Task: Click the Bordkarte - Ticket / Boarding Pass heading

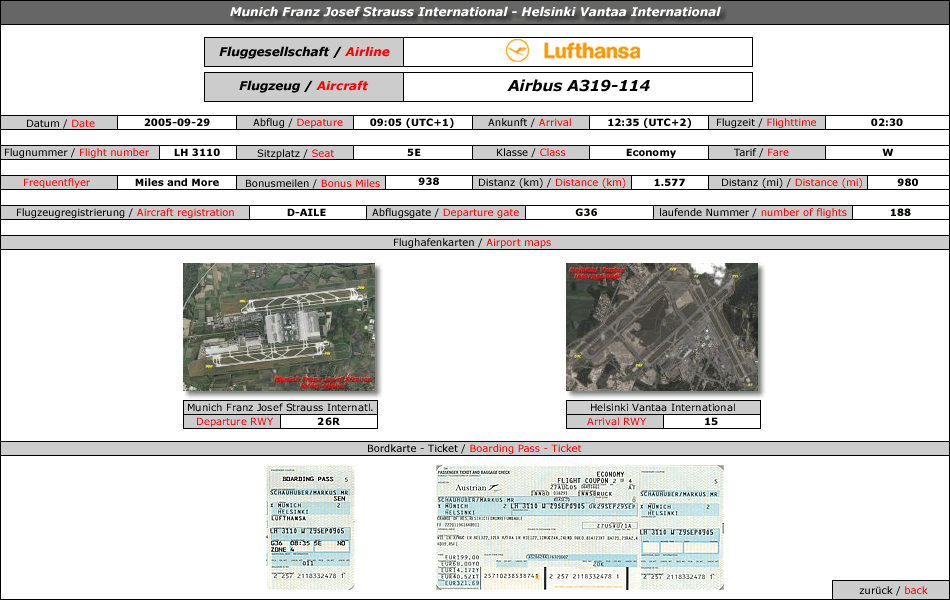Action: (x=474, y=448)
